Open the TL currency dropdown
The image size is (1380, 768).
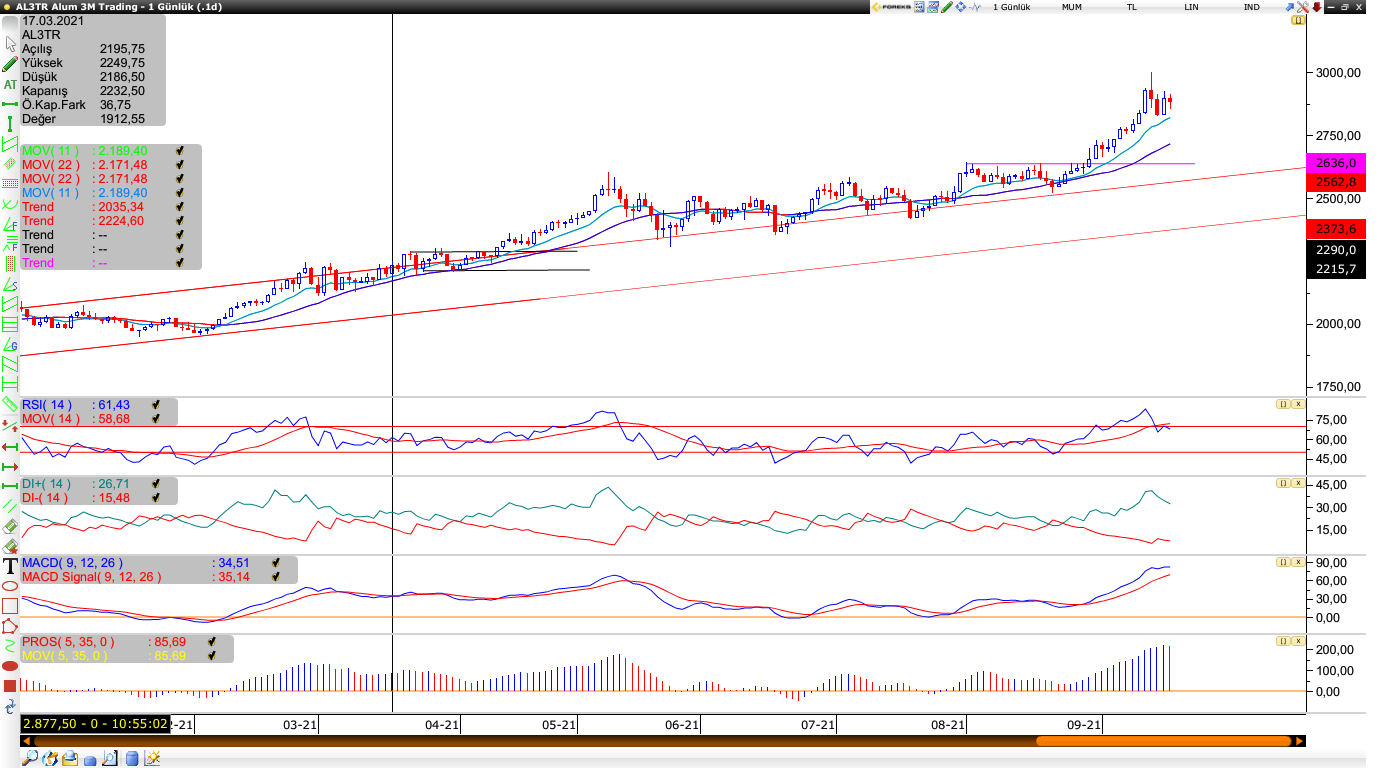(x=1132, y=7)
